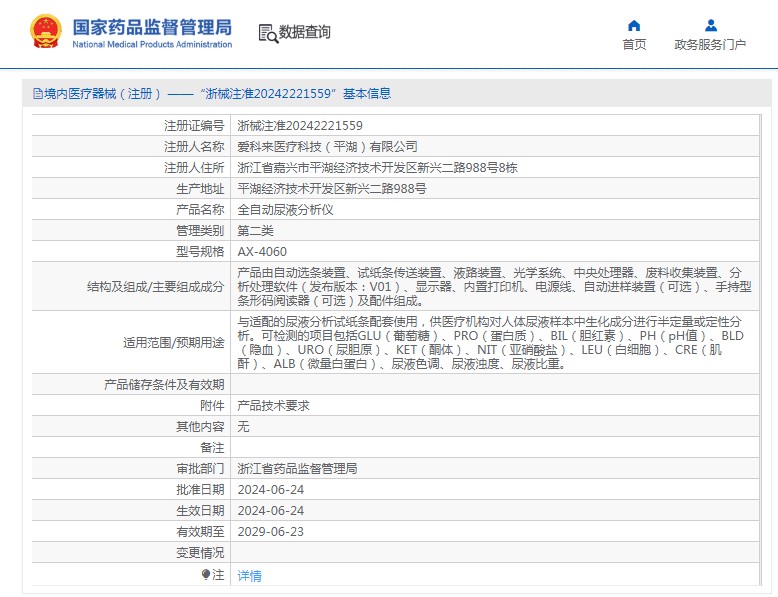Image resolution: width=778 pixels, height=597 pixels.
Task: Open the 详情 link
Action: point(249,576)
